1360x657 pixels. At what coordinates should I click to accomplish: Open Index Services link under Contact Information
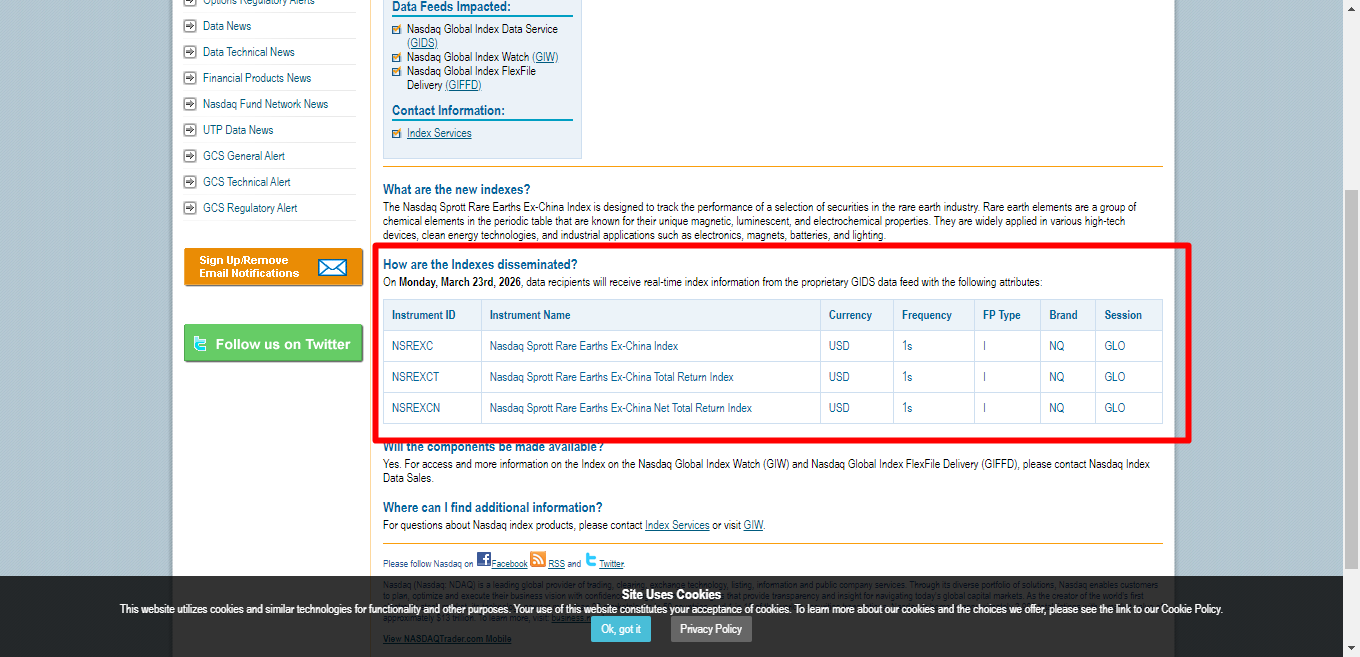tap(439, 133)
